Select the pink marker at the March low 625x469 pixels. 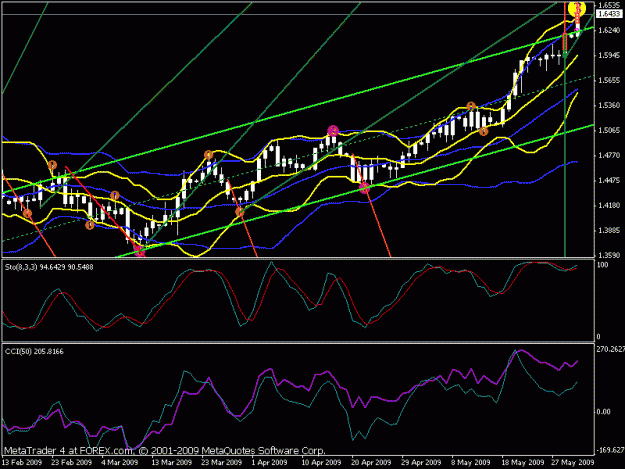(139, 251)
